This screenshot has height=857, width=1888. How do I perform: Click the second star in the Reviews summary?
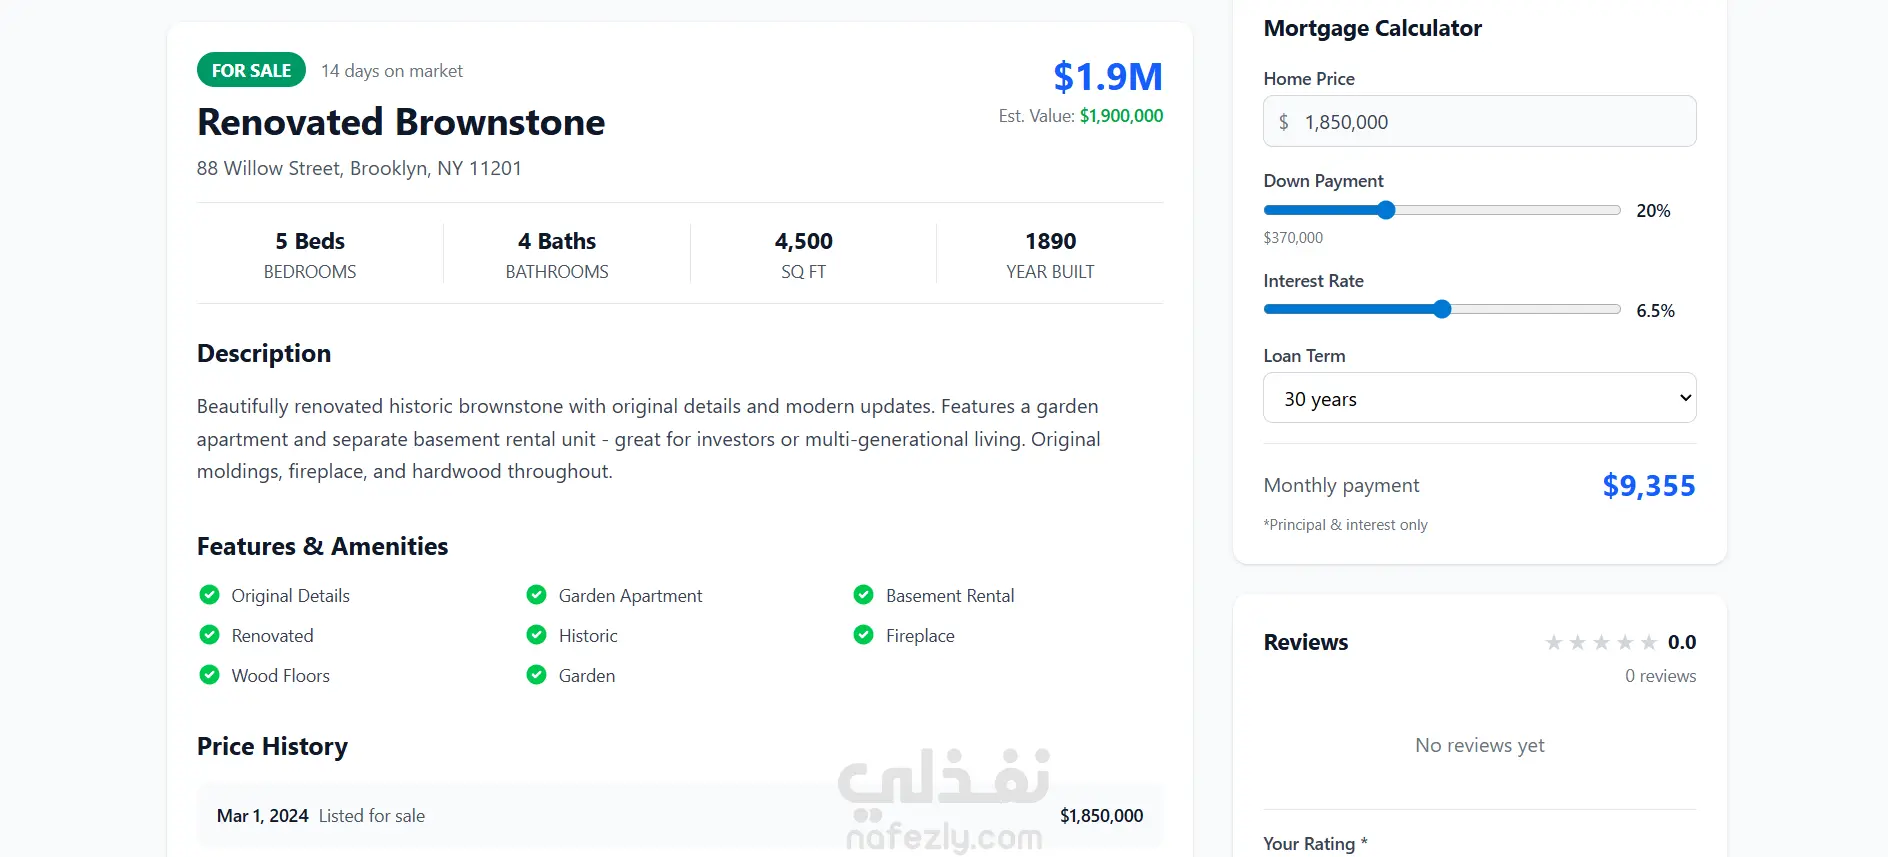(x=1577, y=642)
